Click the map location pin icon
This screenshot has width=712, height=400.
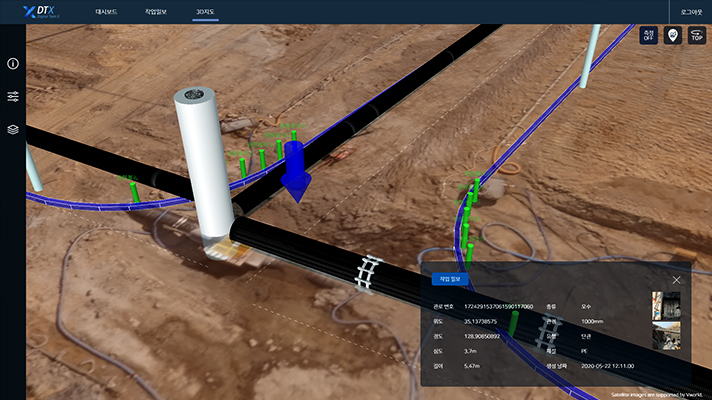tap(672, 36)
